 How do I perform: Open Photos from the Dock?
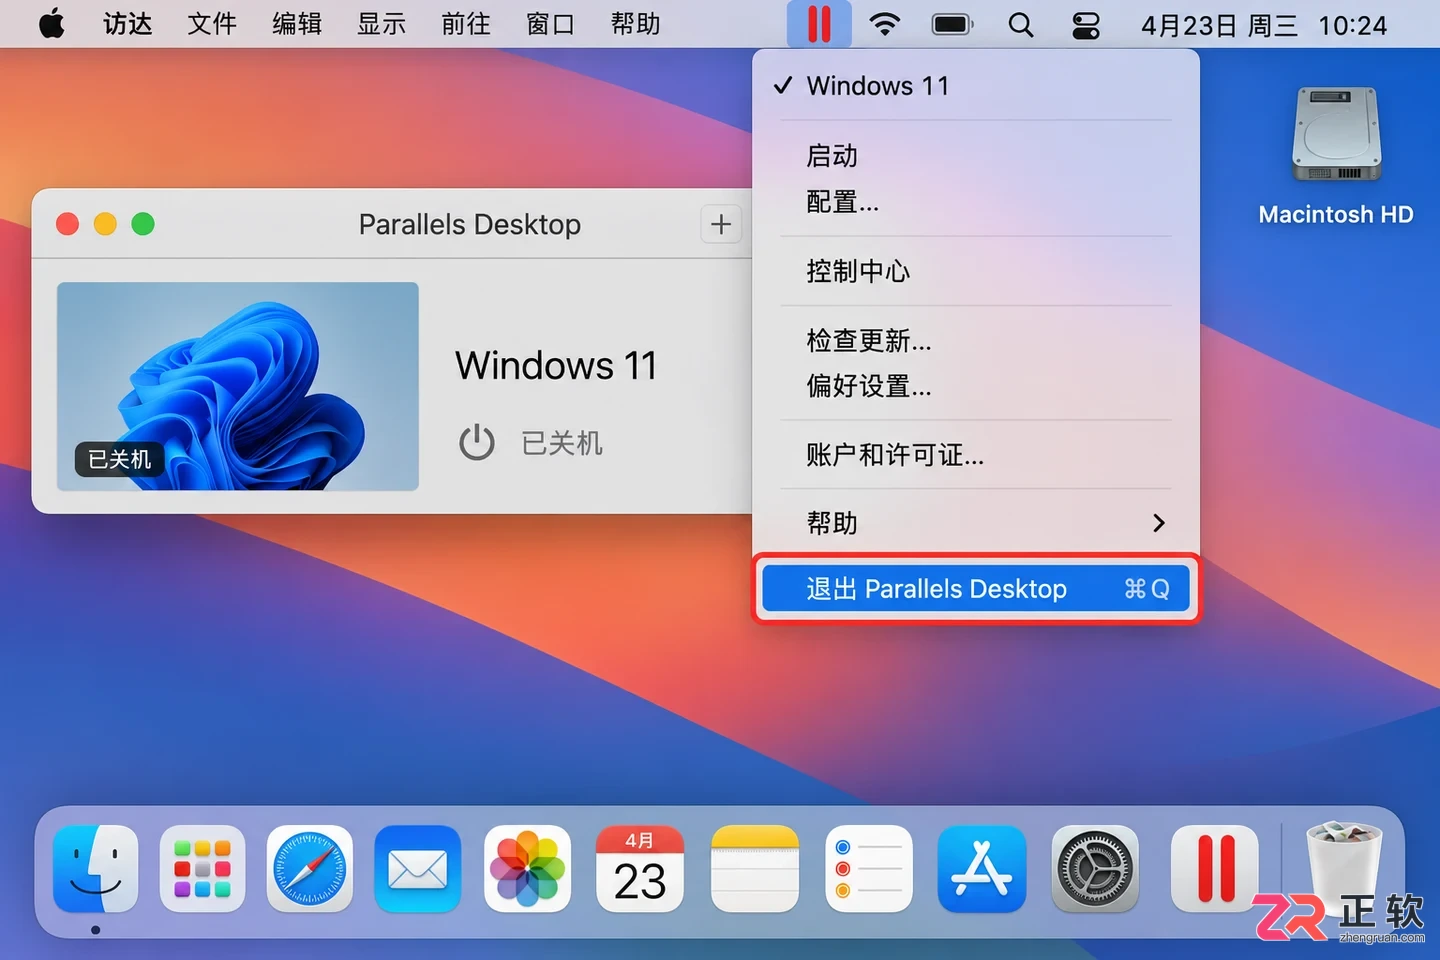pyautogui.click(x=527, y=868)
